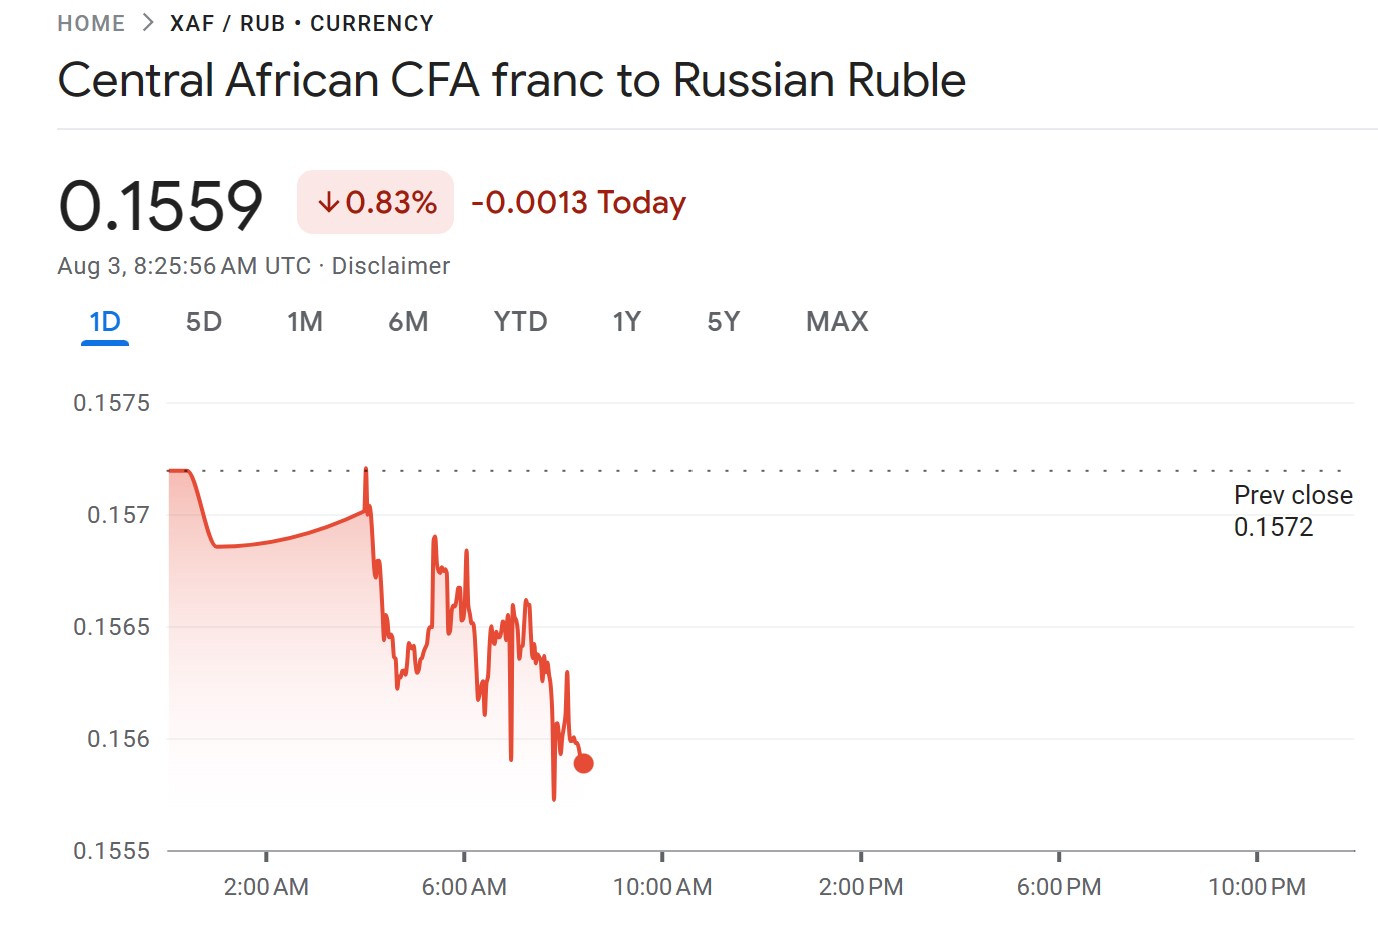Screen dimensions: 1378x946
Task: Click the 0.83% change badge
Action: (x=375, y=202)
